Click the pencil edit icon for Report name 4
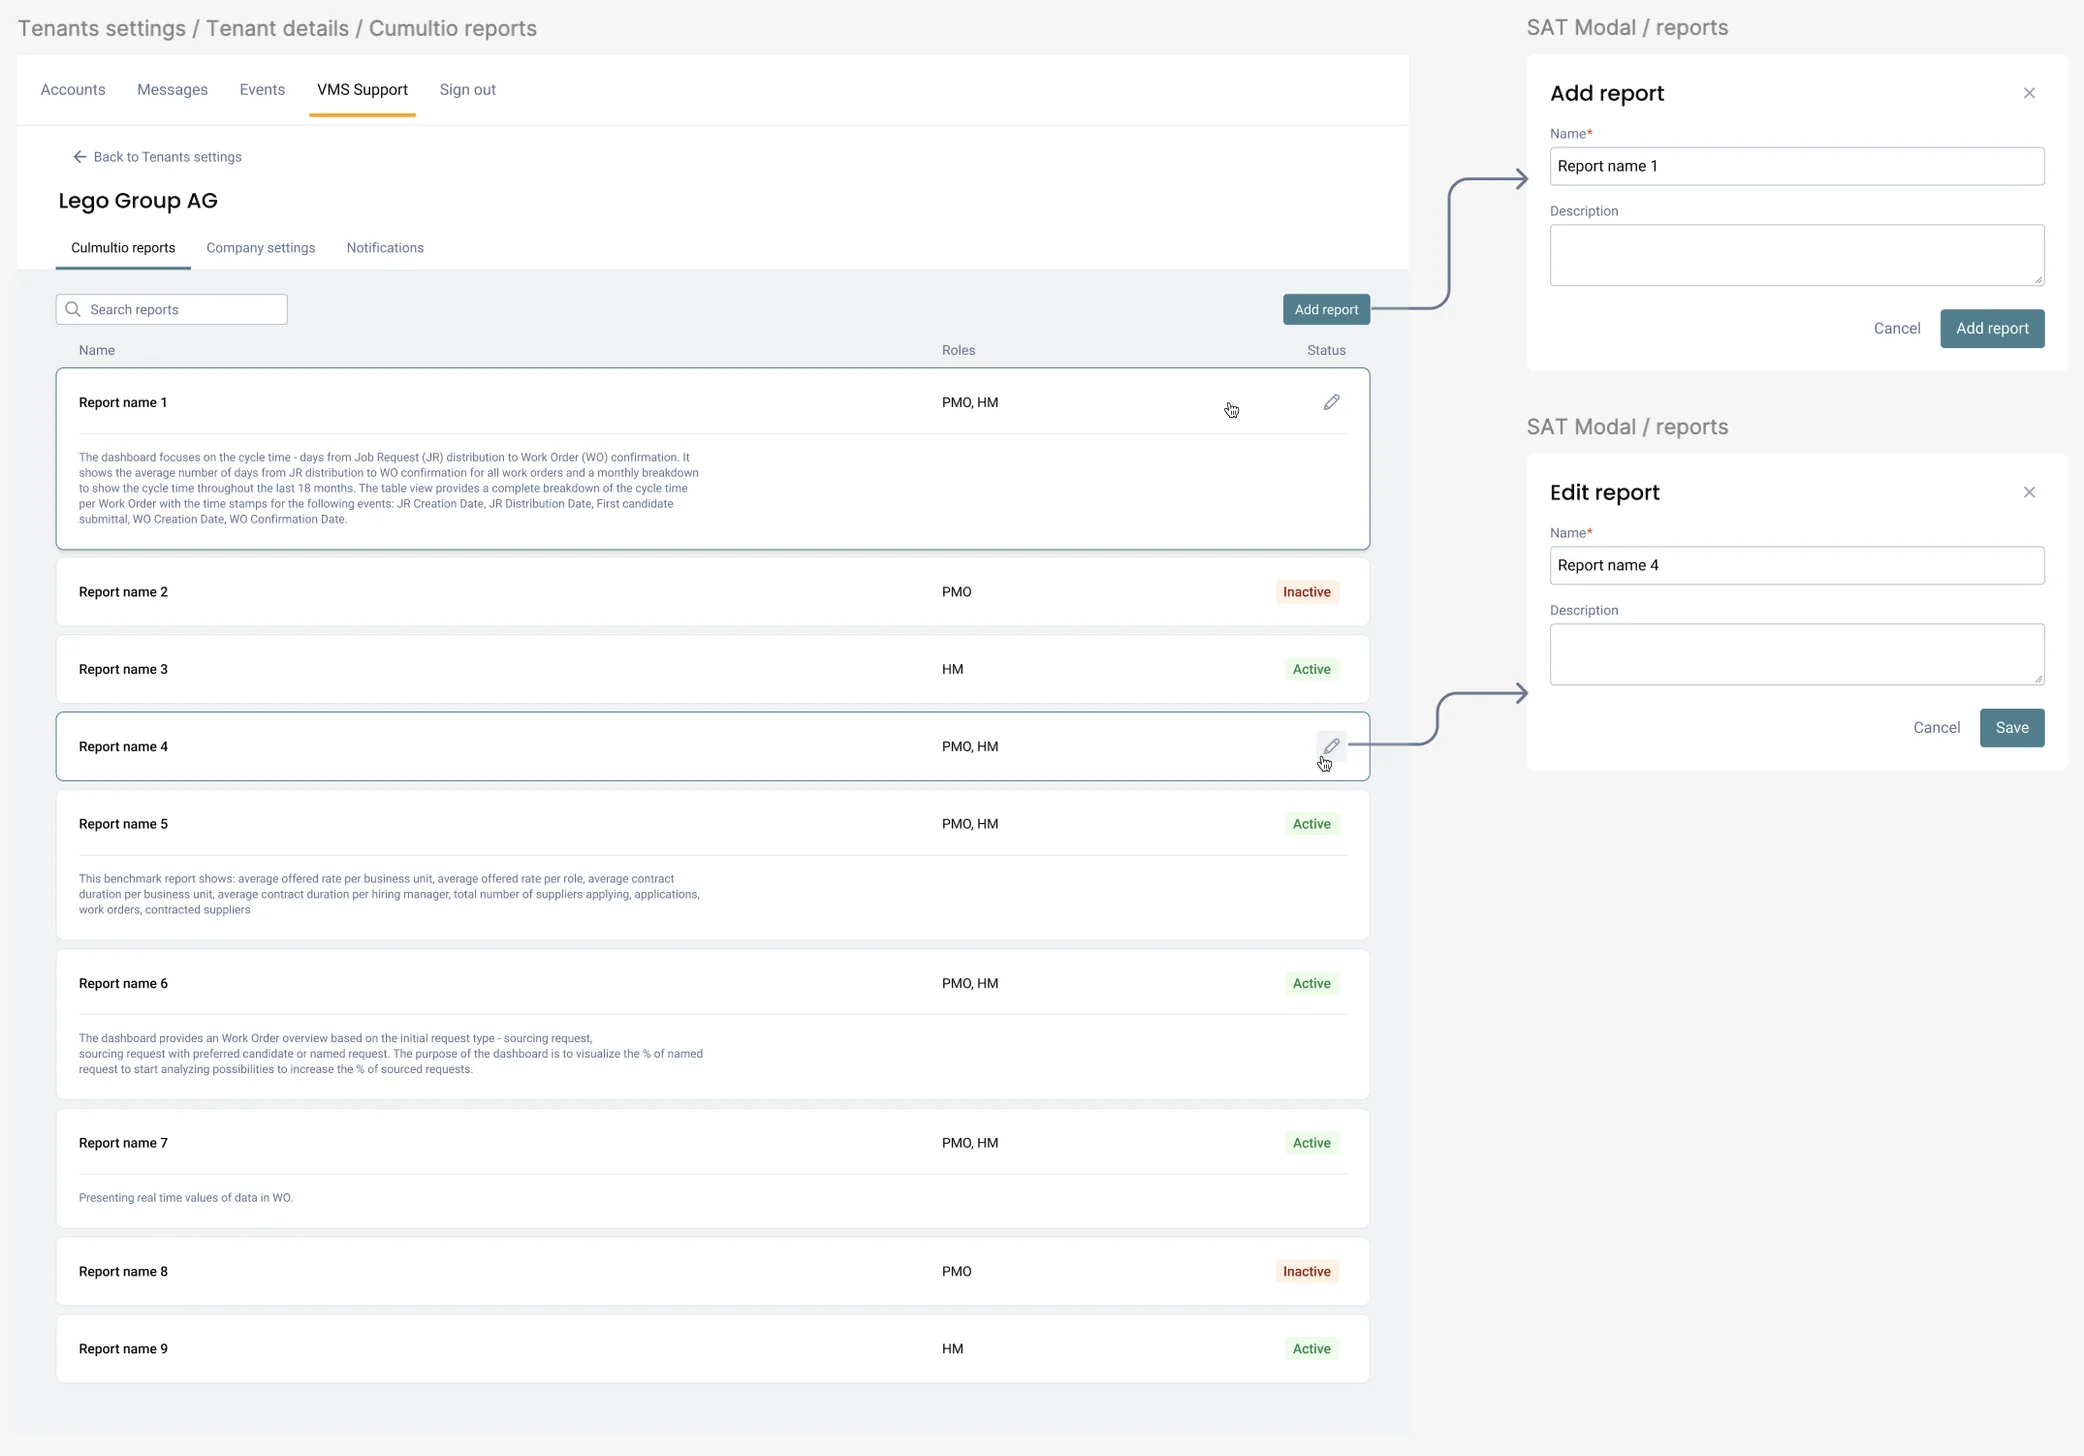 click(1331, 746)
